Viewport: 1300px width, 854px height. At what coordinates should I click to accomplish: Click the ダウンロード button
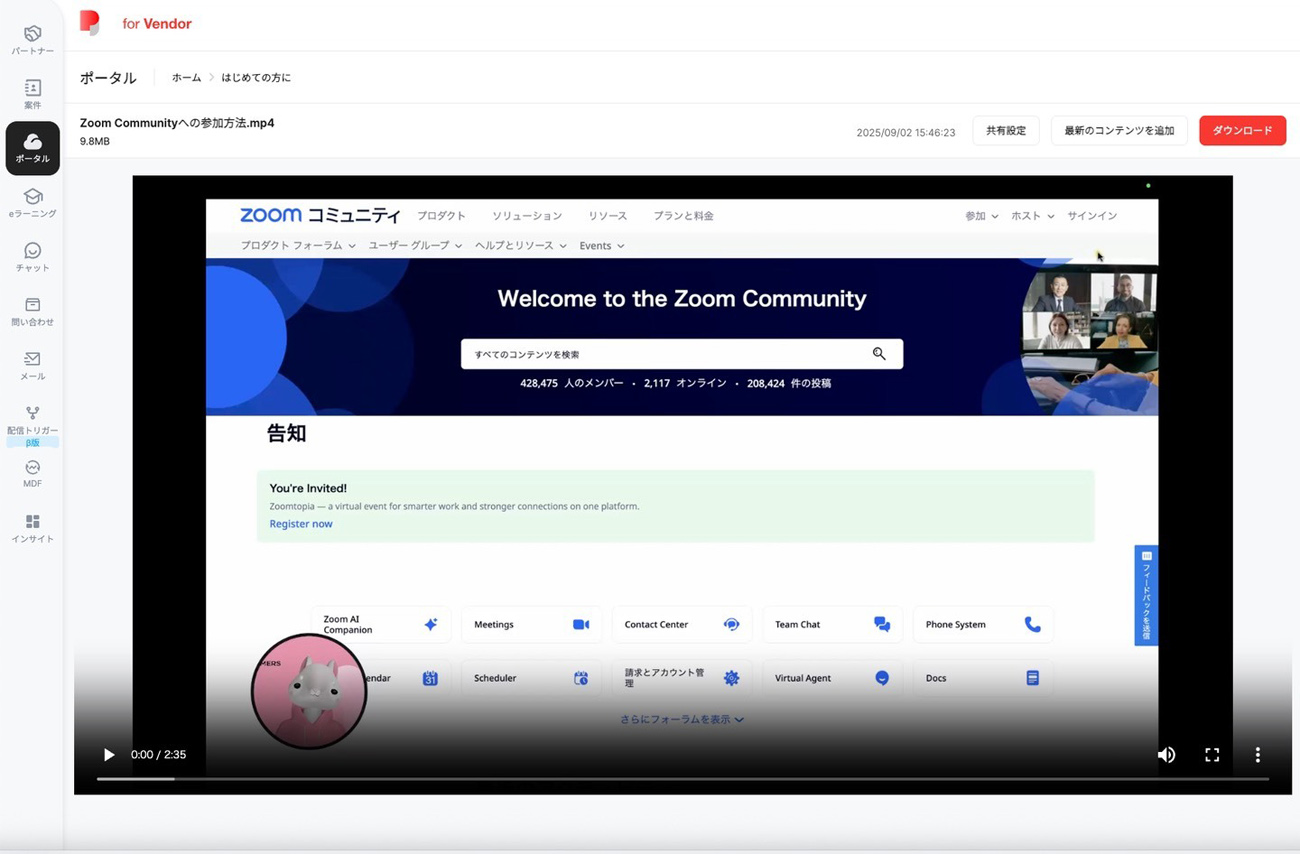tap(1242, 131)
